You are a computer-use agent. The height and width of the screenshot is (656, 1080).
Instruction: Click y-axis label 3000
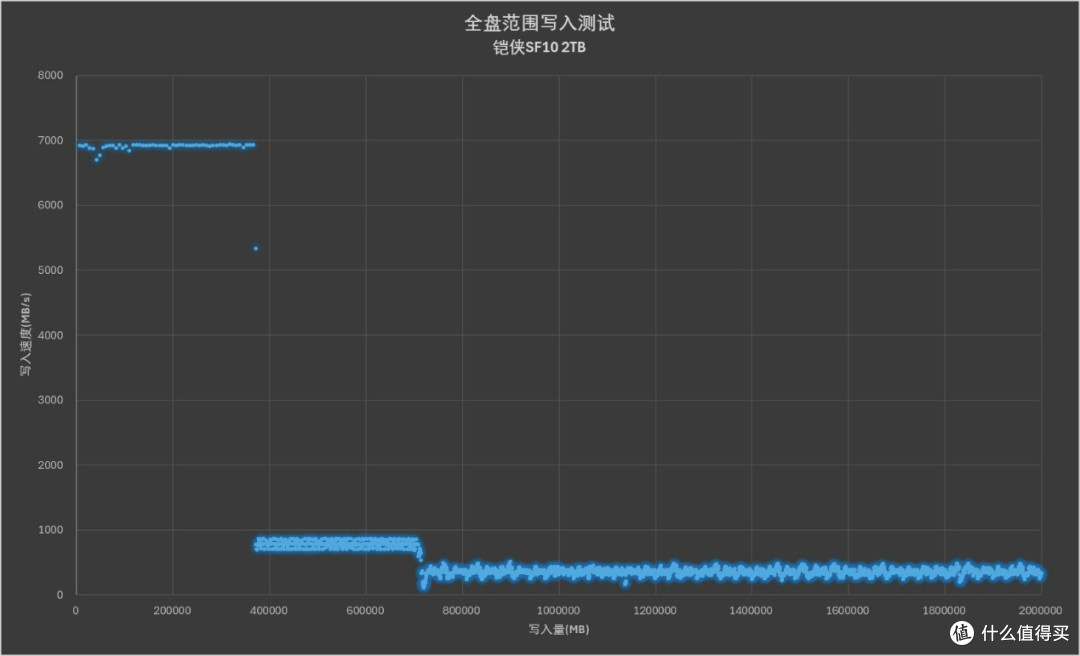(x=50, y=400)
